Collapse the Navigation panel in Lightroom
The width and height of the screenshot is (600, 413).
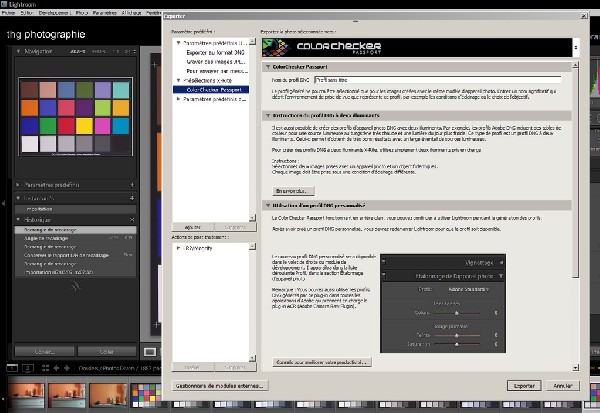click(x=18, y=51)
